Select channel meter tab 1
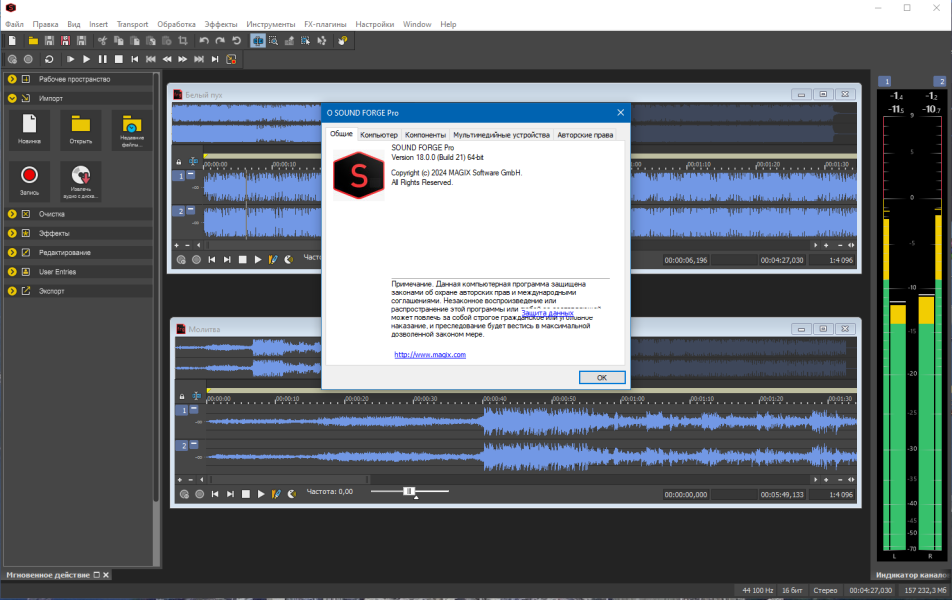Viewport: 952px width, 600px height. click(885, 81)
